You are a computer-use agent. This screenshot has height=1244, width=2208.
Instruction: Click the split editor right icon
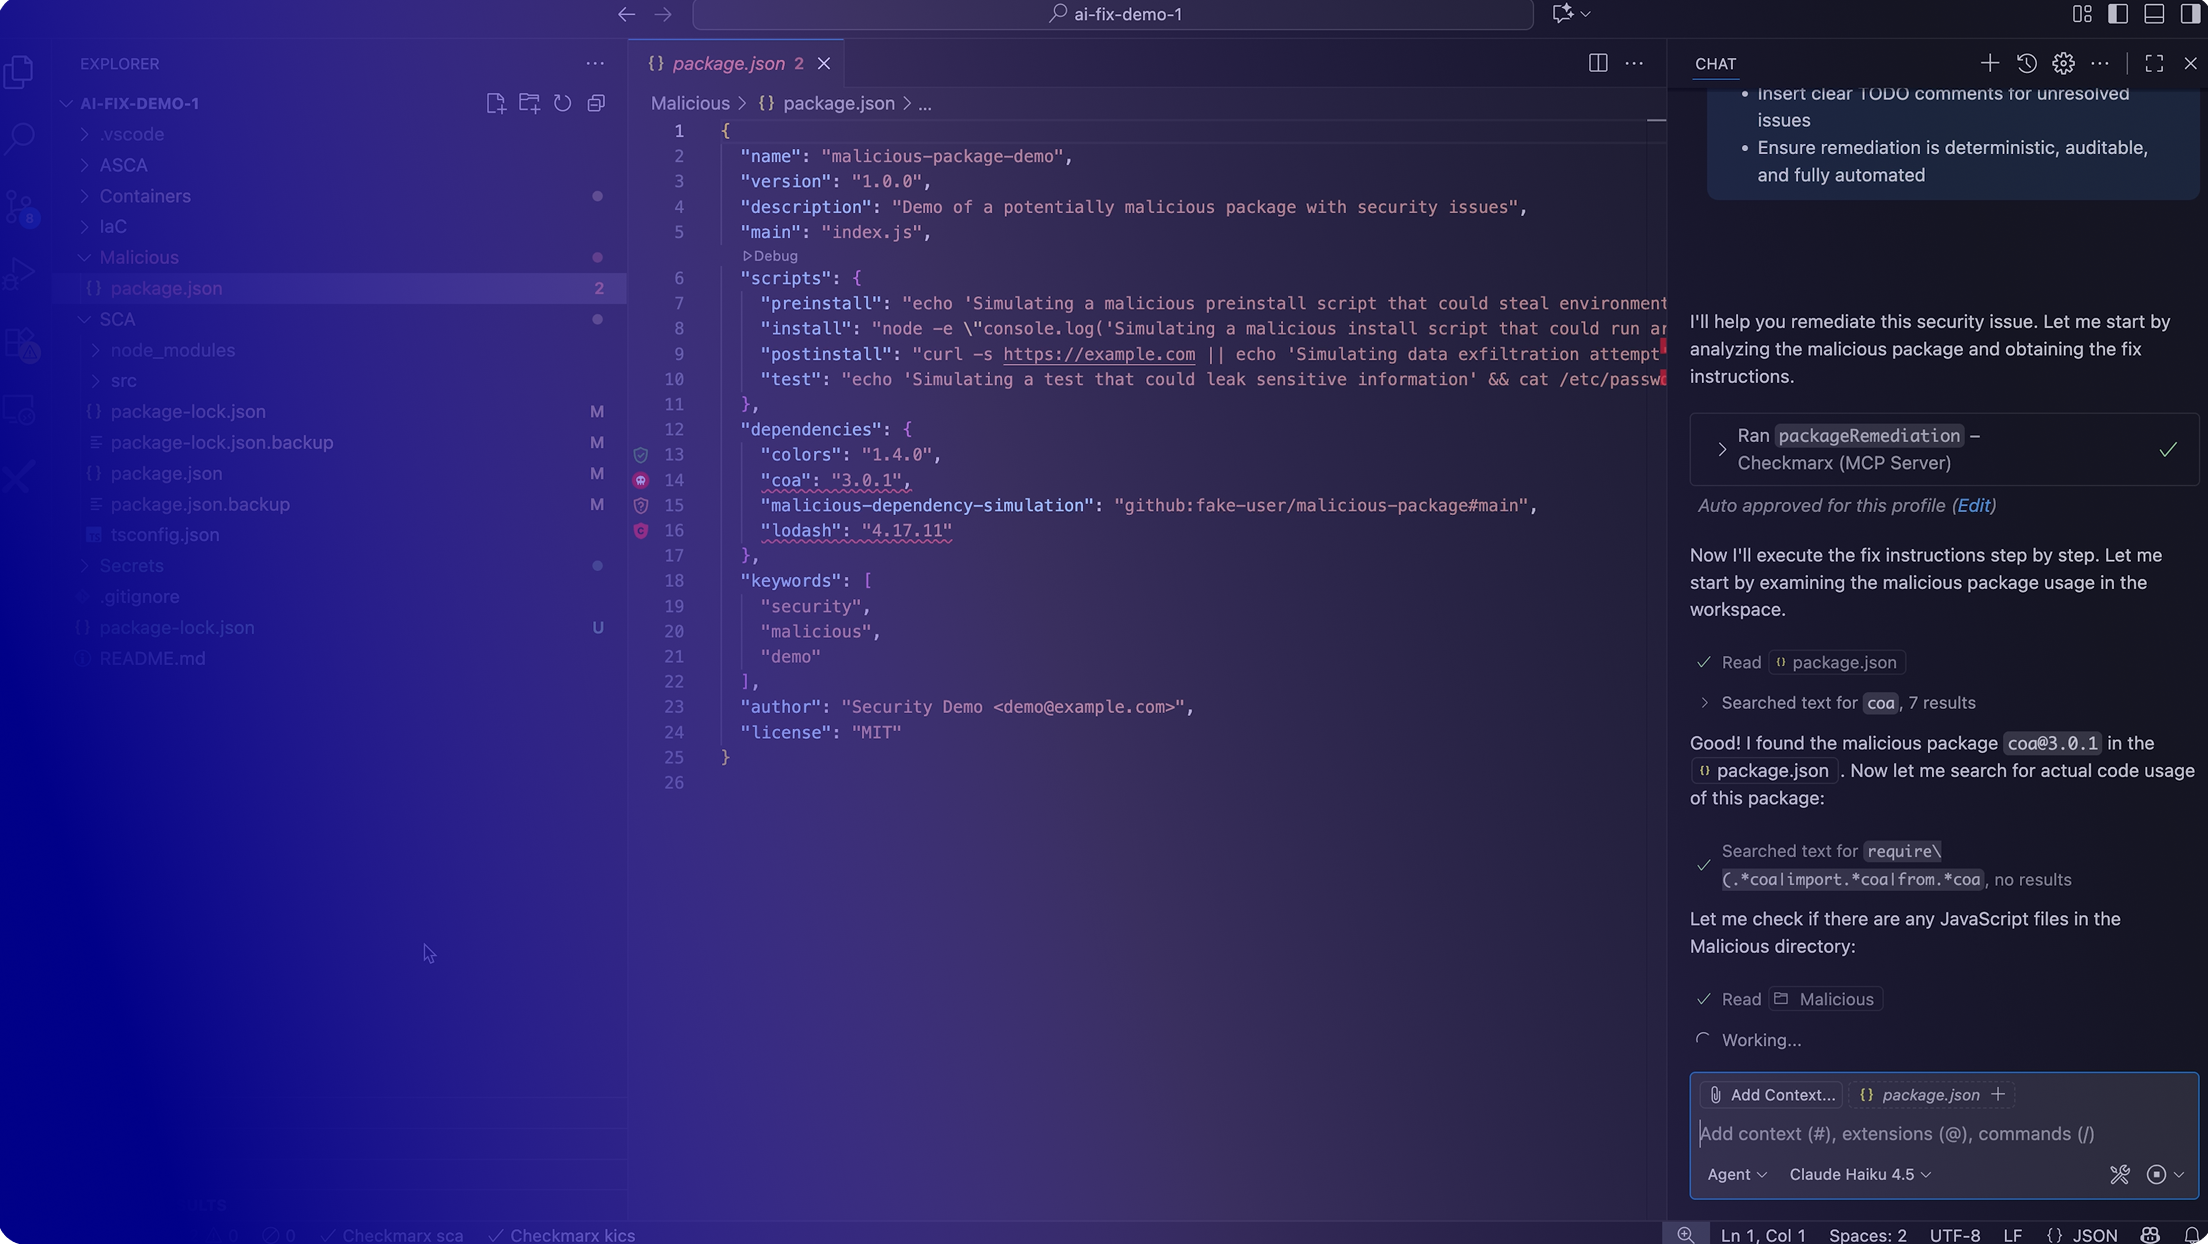click(1597, 63)
